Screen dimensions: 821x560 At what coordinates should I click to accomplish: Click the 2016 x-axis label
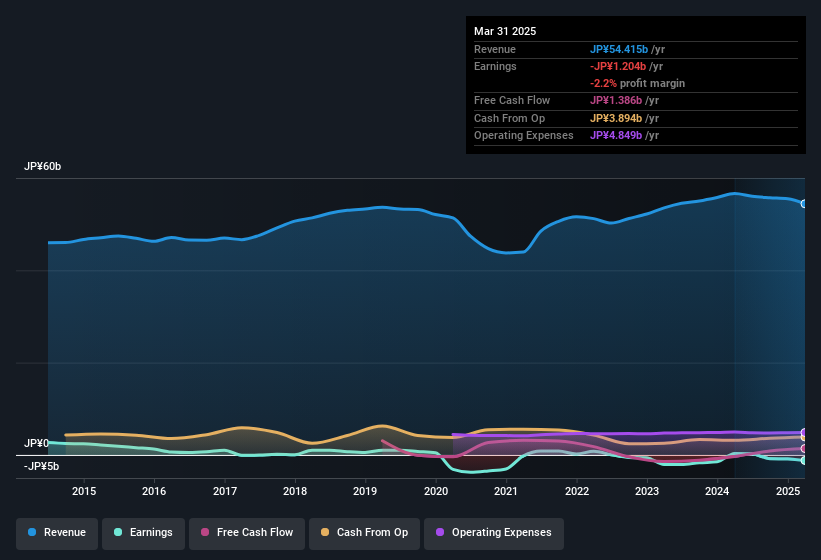pyautogui.click(x=154, y=491)
